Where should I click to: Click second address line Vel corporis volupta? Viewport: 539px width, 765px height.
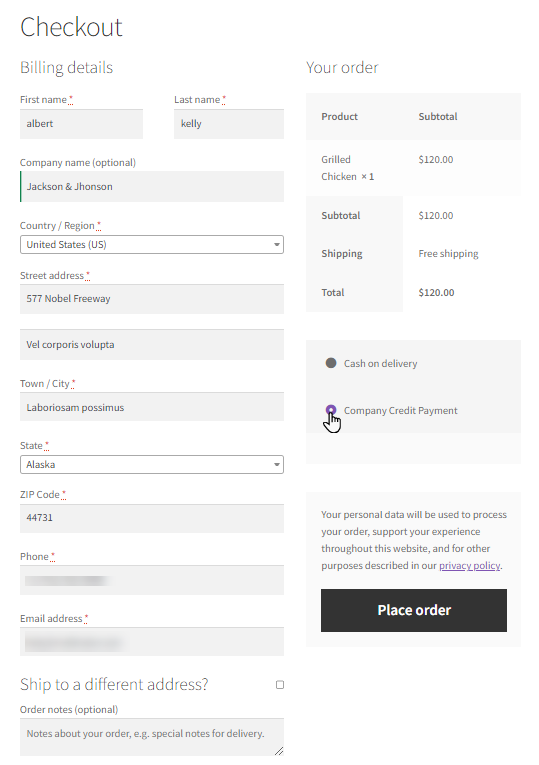pos(152,344)
